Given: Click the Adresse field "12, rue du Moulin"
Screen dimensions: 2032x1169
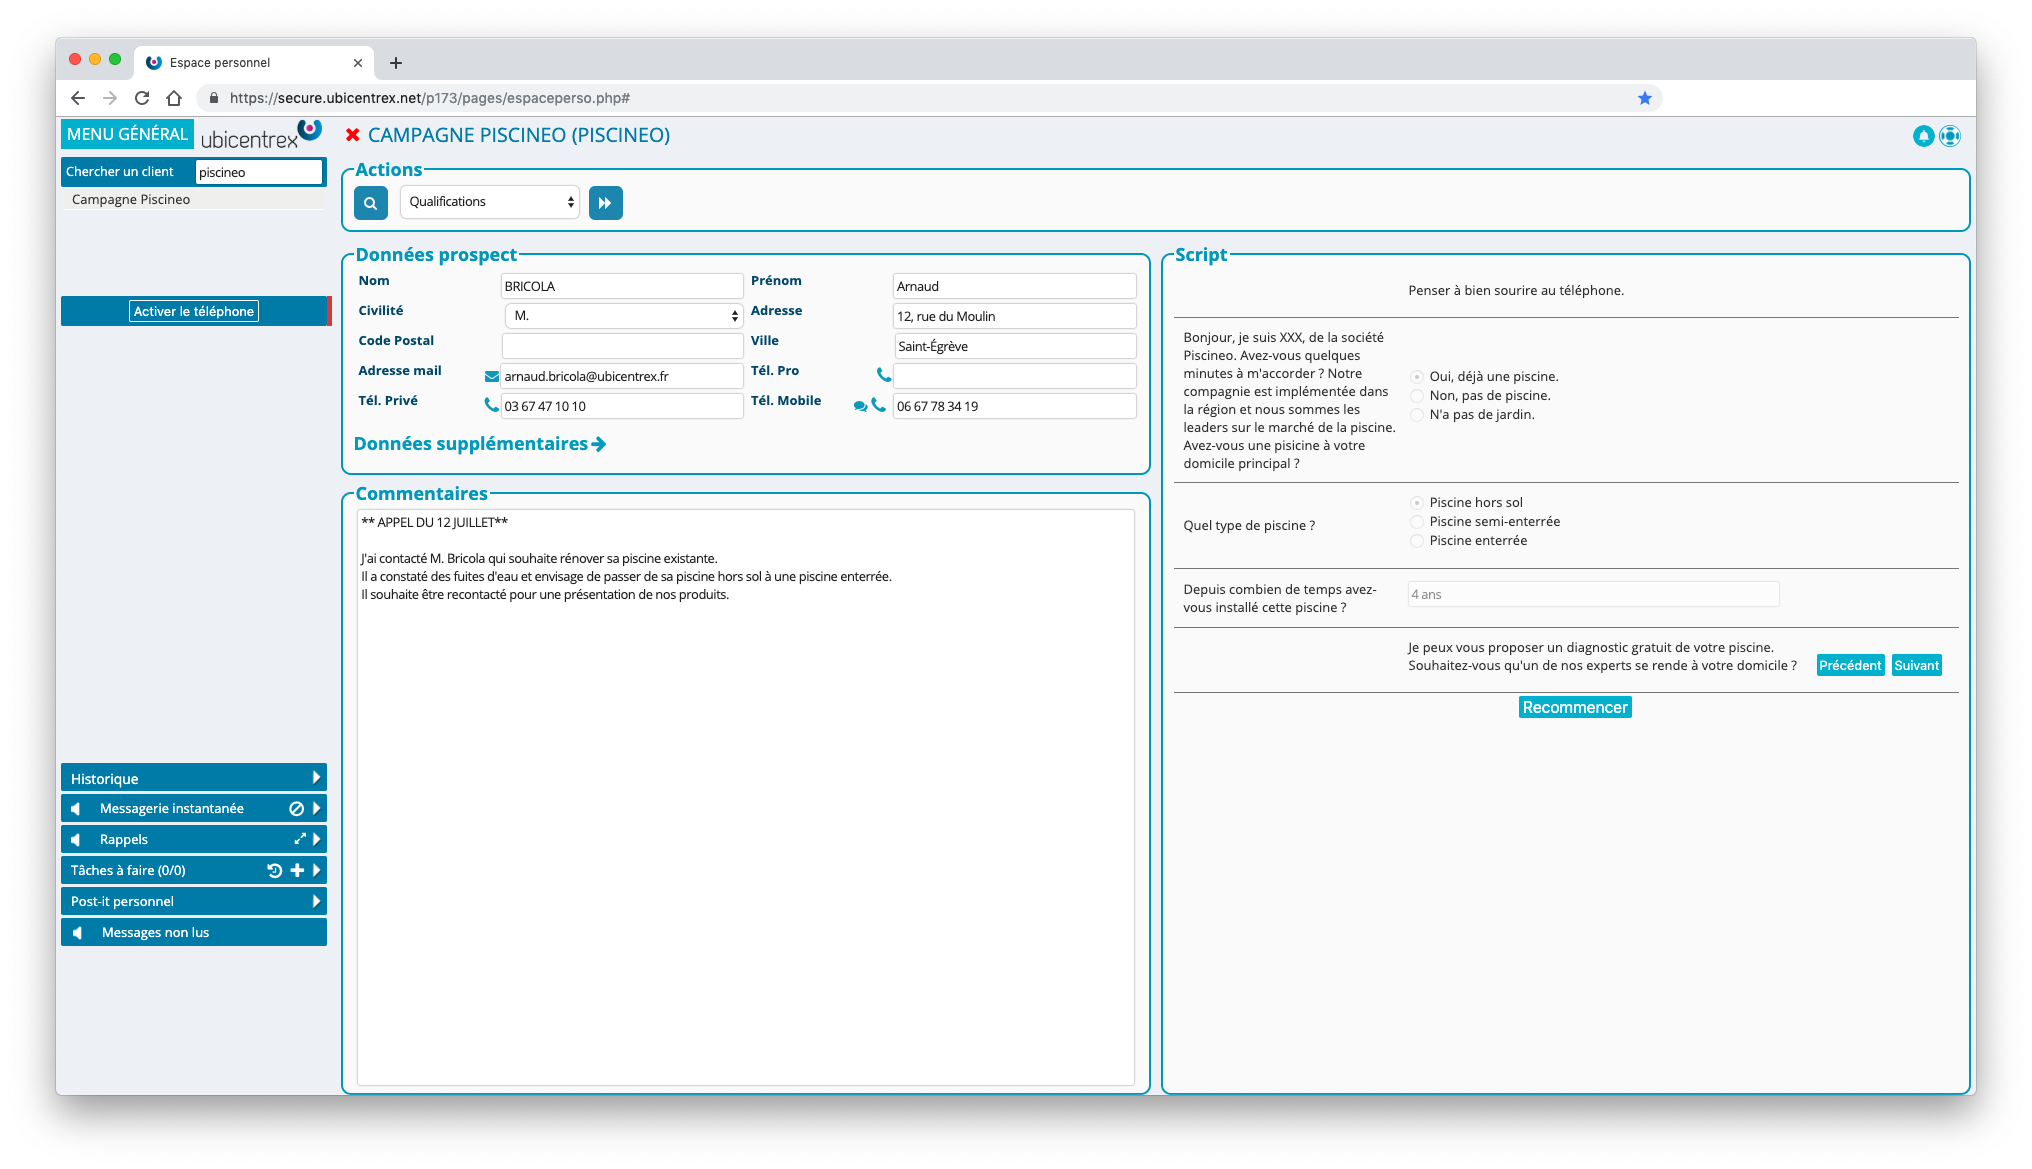Looking at the screenshot, I should click(1014, 316).
